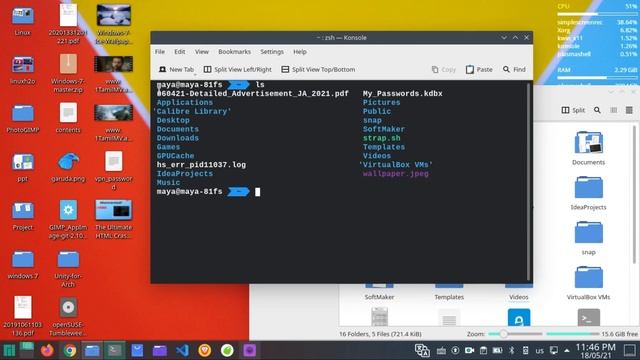The image size is (640, 360).
Task: Open the Bookmarks menu in Konsole
Action: (234, 52)
